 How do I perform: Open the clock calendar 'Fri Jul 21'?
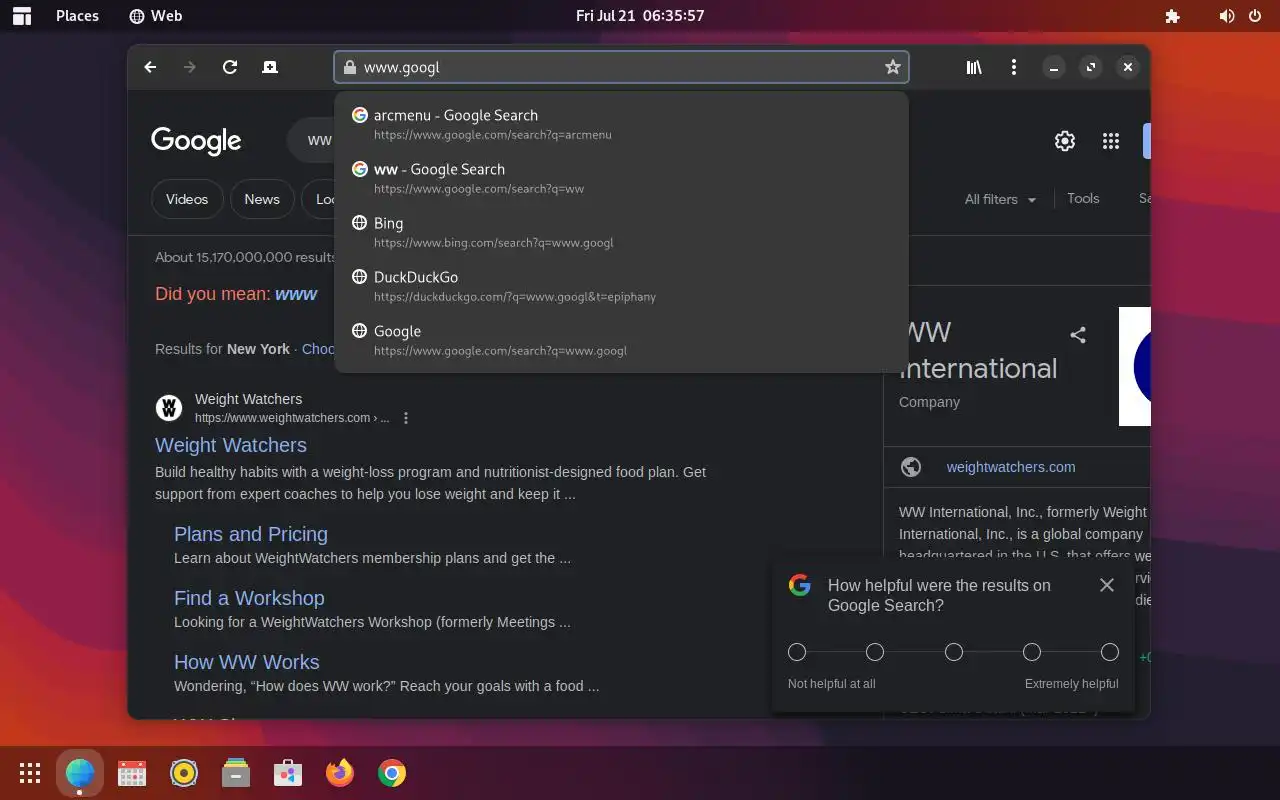click(640, 16)
